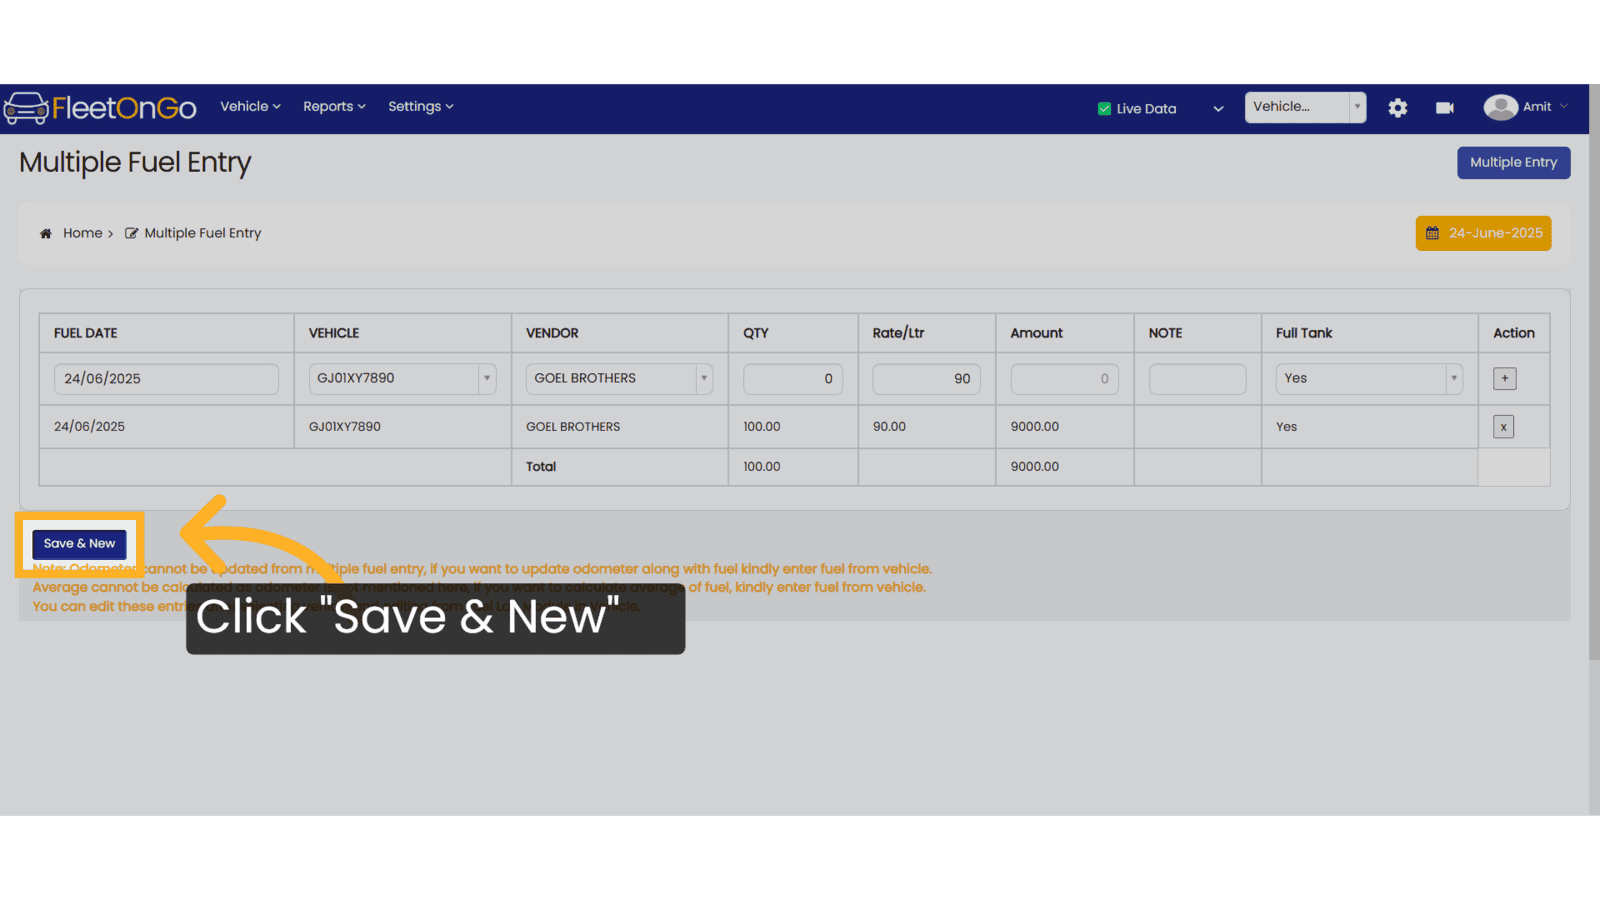The image size is (1600, 900).
Task: Click the Action column header
Action: (x=1513, y=333)
